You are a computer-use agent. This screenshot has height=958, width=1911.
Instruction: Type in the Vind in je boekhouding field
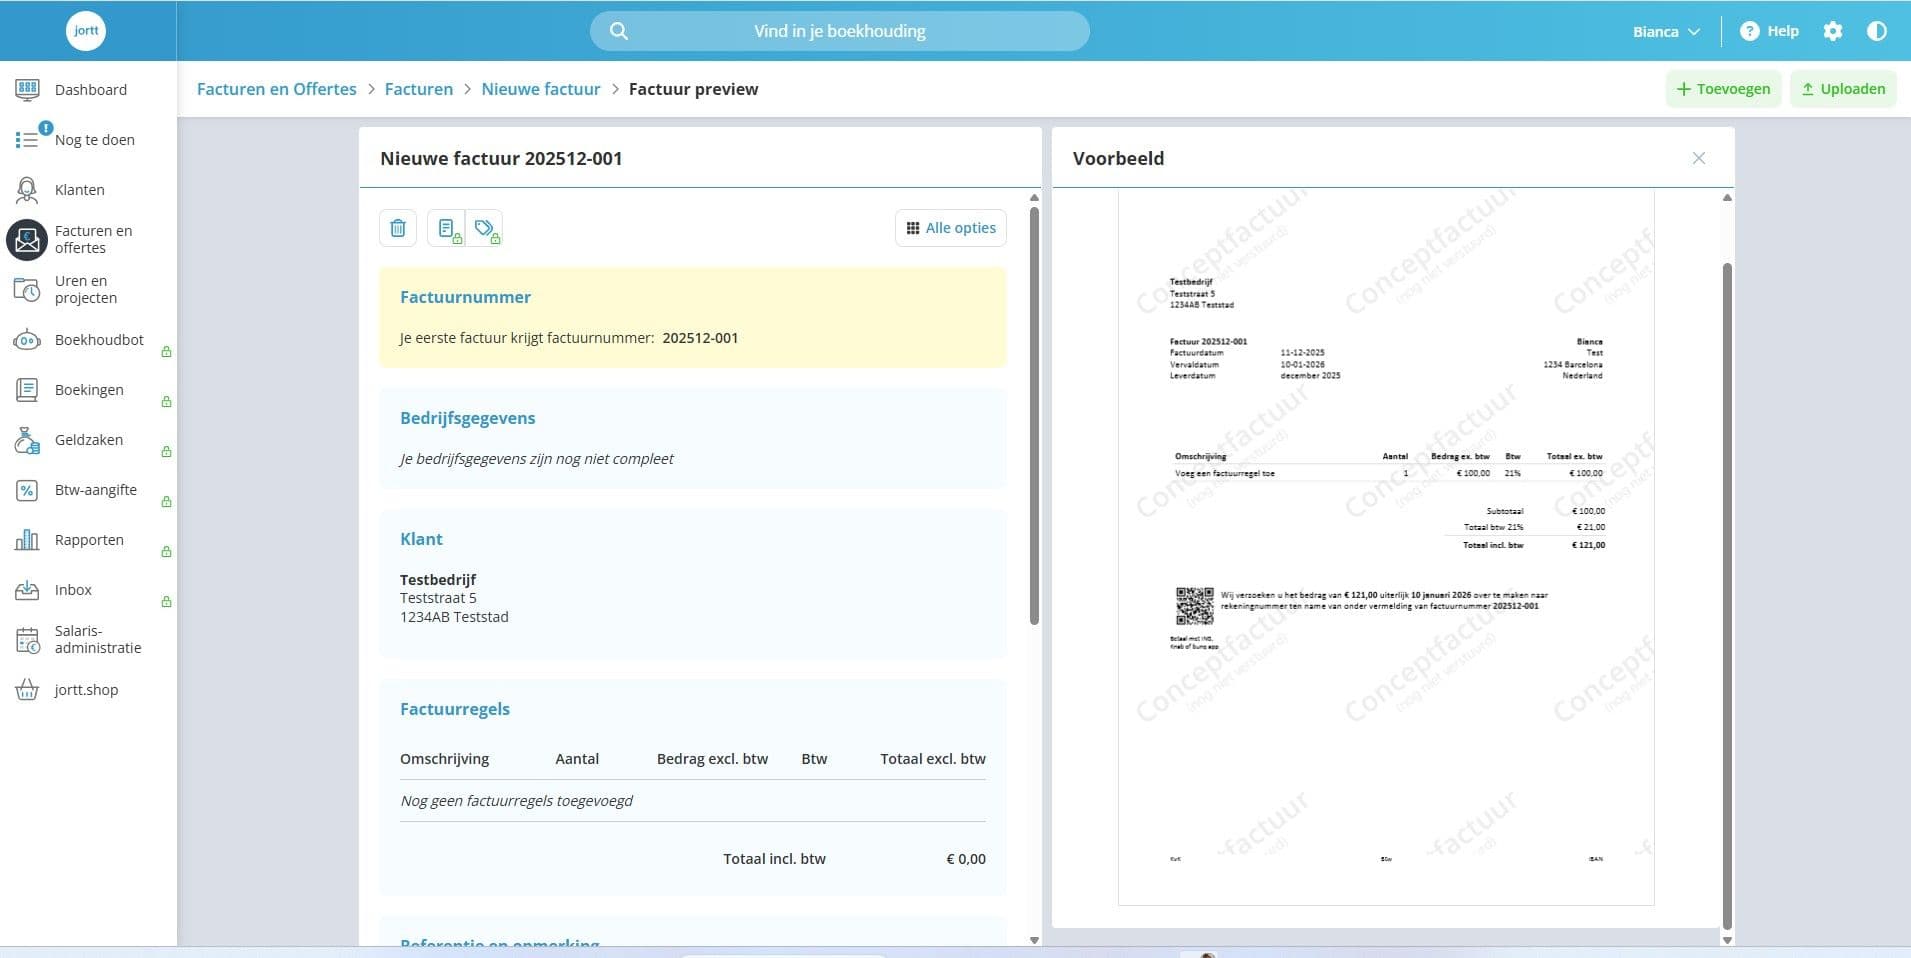(838, 30)
